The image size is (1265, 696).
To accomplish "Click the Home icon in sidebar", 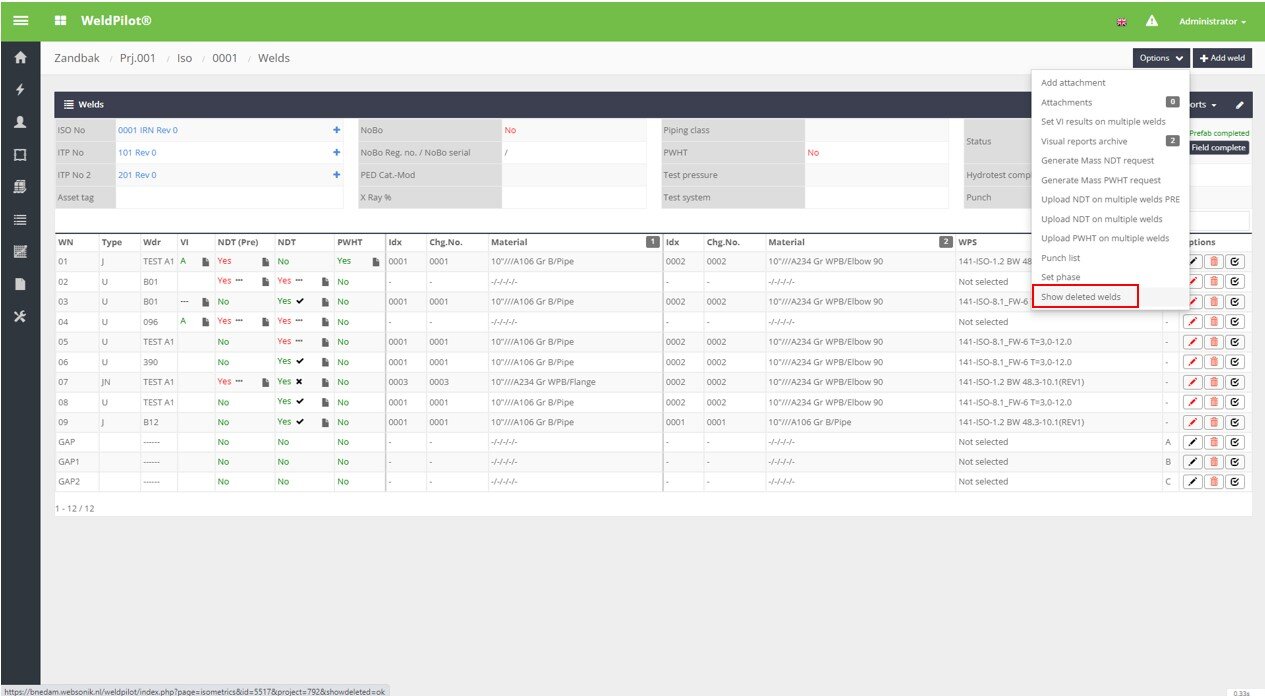I will coord(20,58).
